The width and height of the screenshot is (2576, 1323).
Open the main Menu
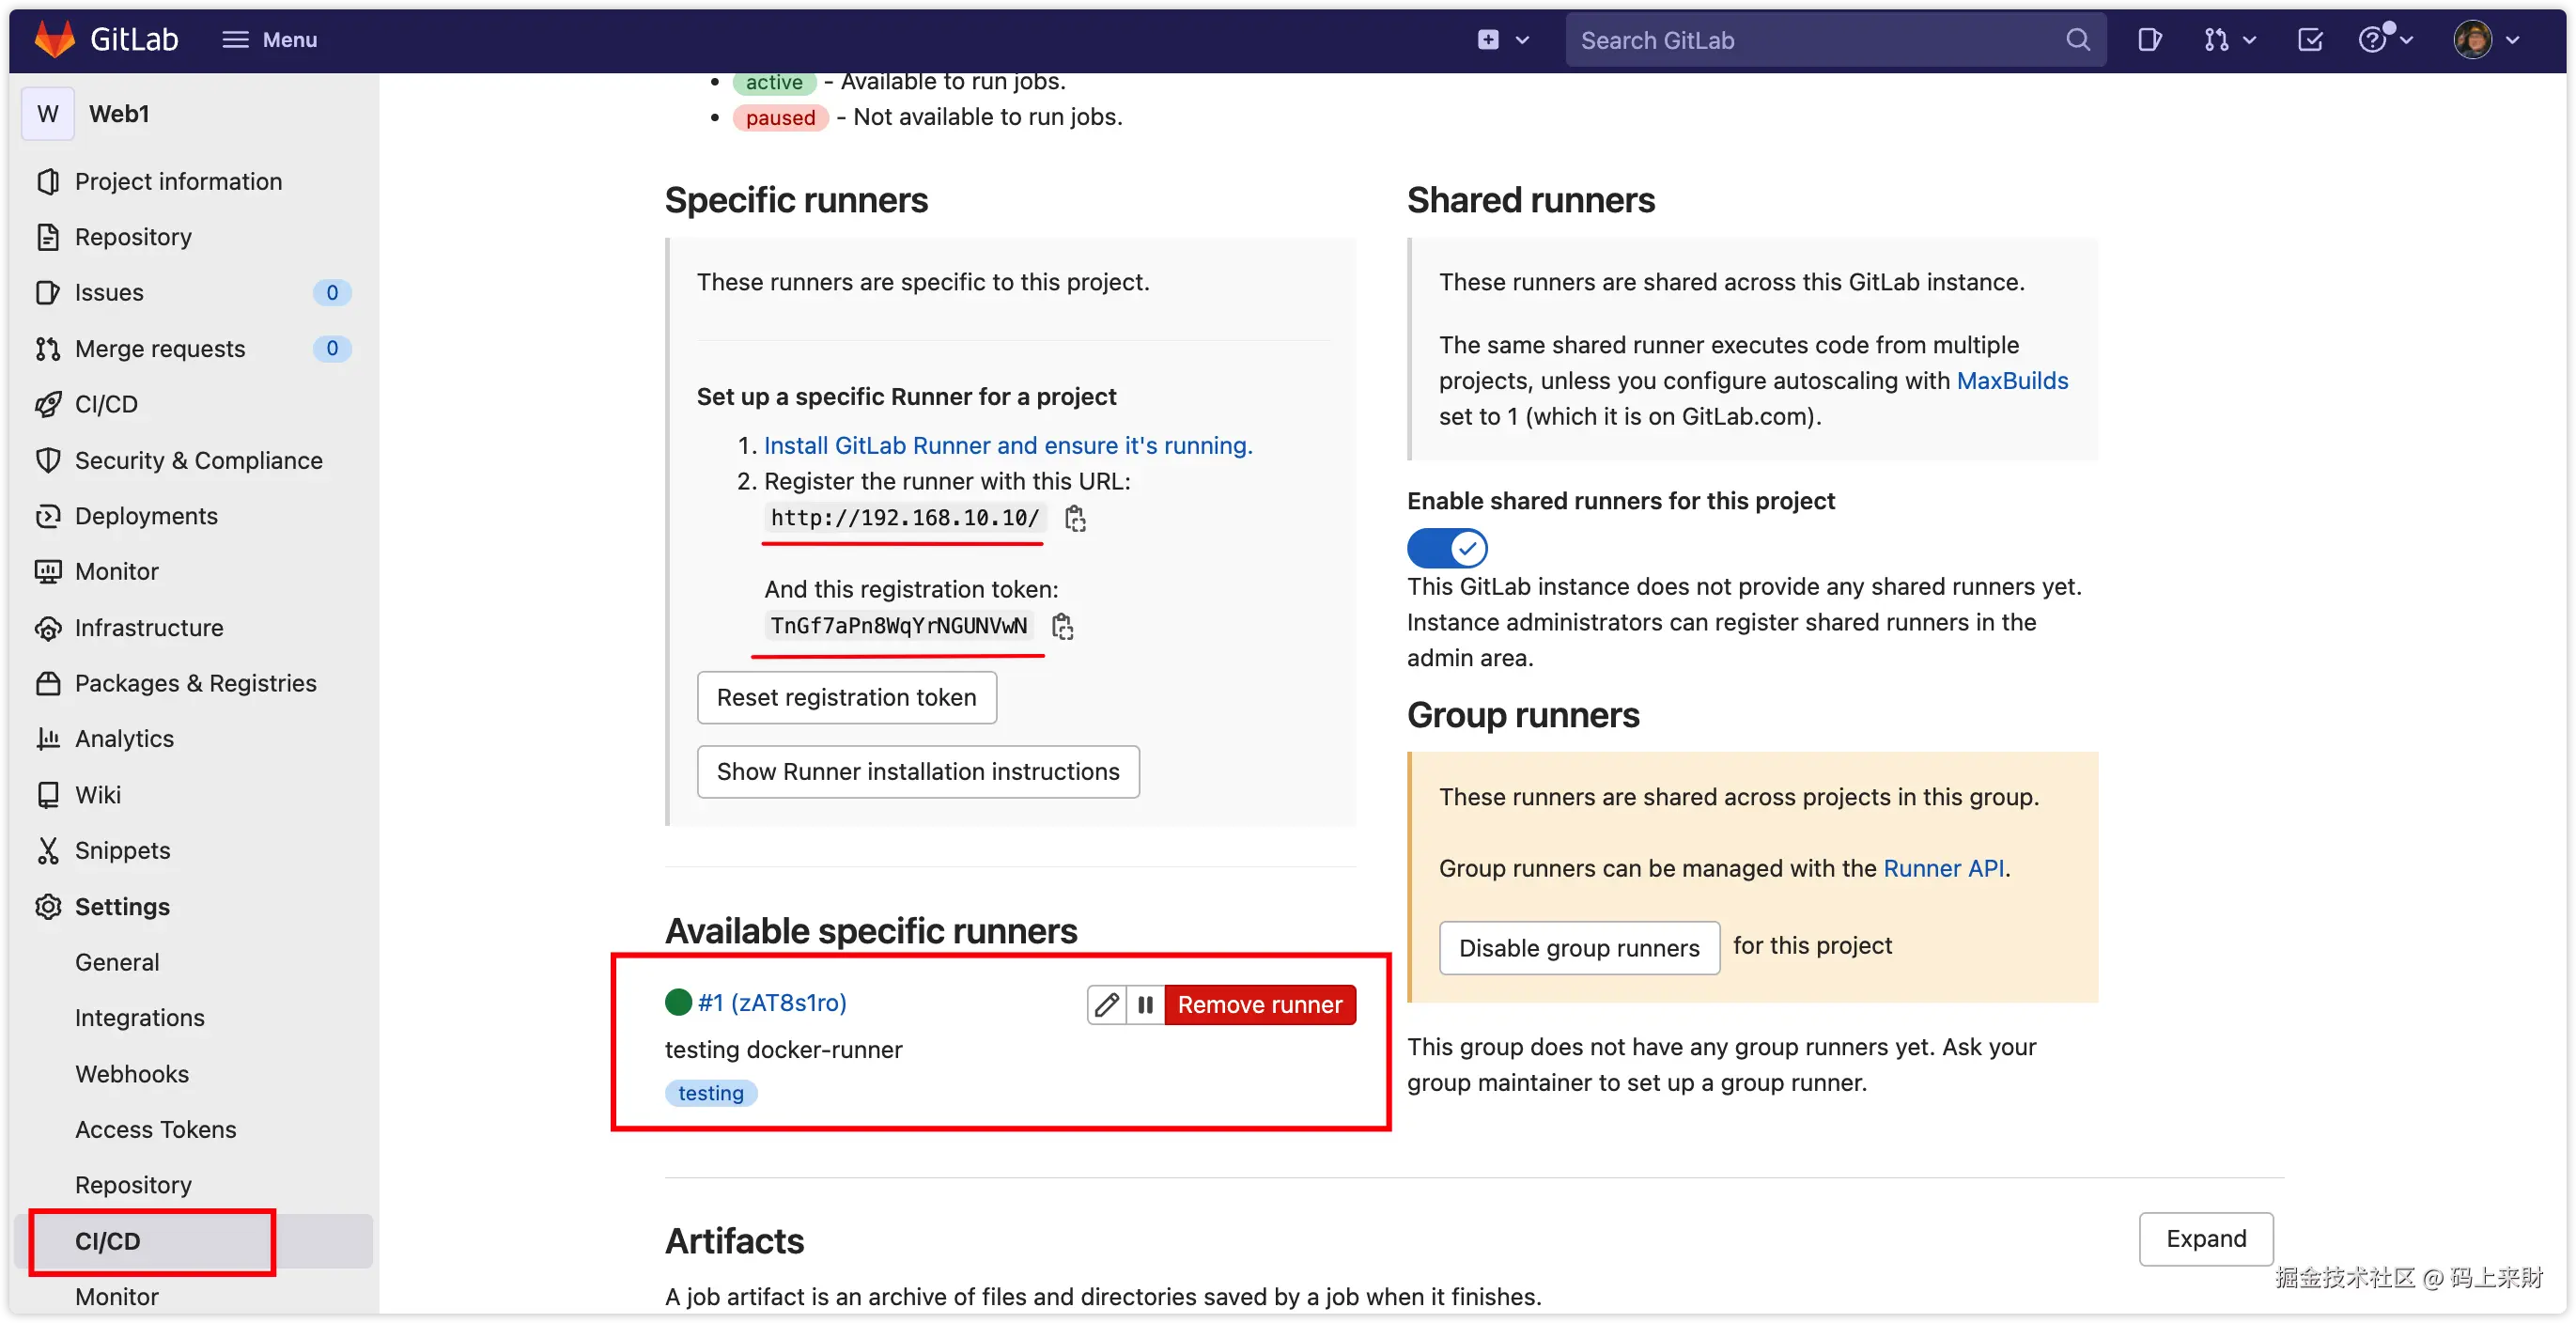coord(269,40)
